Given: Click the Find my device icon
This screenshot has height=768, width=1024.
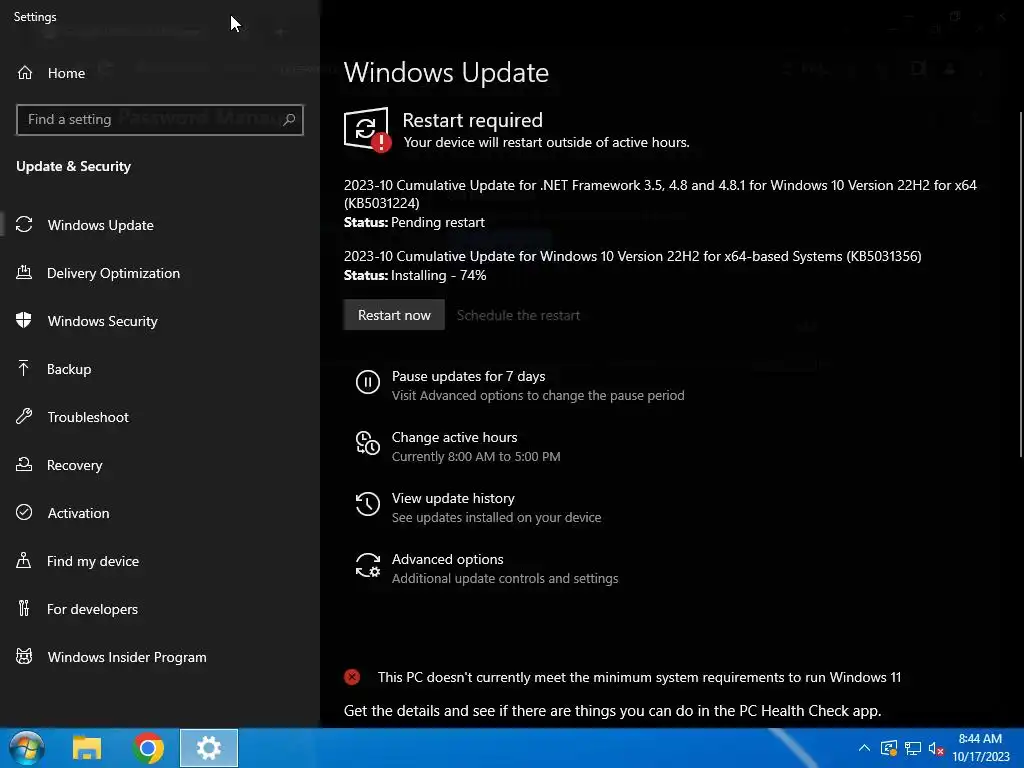Looking at the screenshot, I should (24, 561).
